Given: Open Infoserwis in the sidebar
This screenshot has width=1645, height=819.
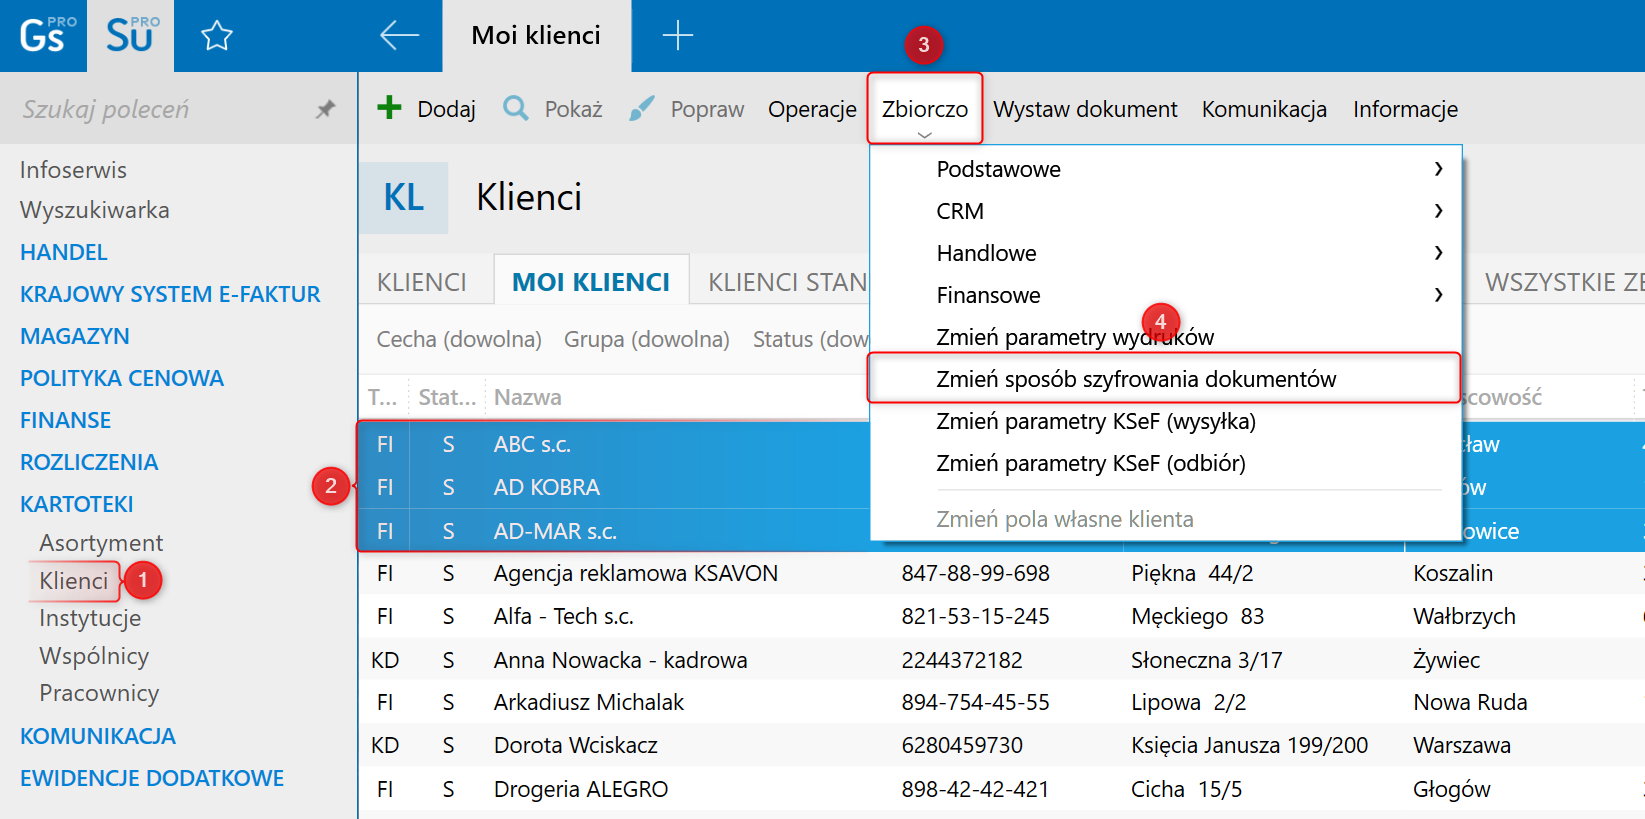Looking at the screenshot, I should (x=73, y=170).
